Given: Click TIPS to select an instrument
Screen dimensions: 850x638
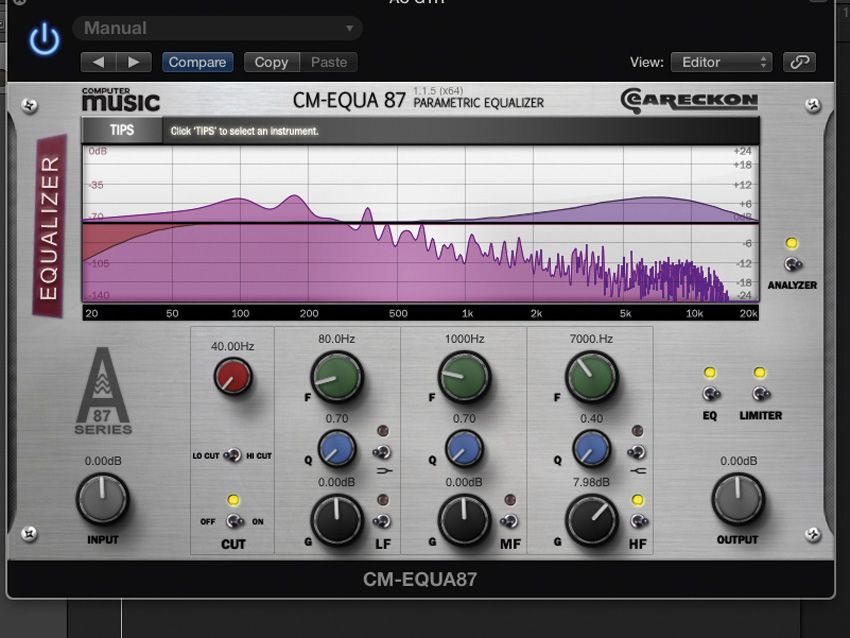Looking at the screenshot, I should (121, 131).
